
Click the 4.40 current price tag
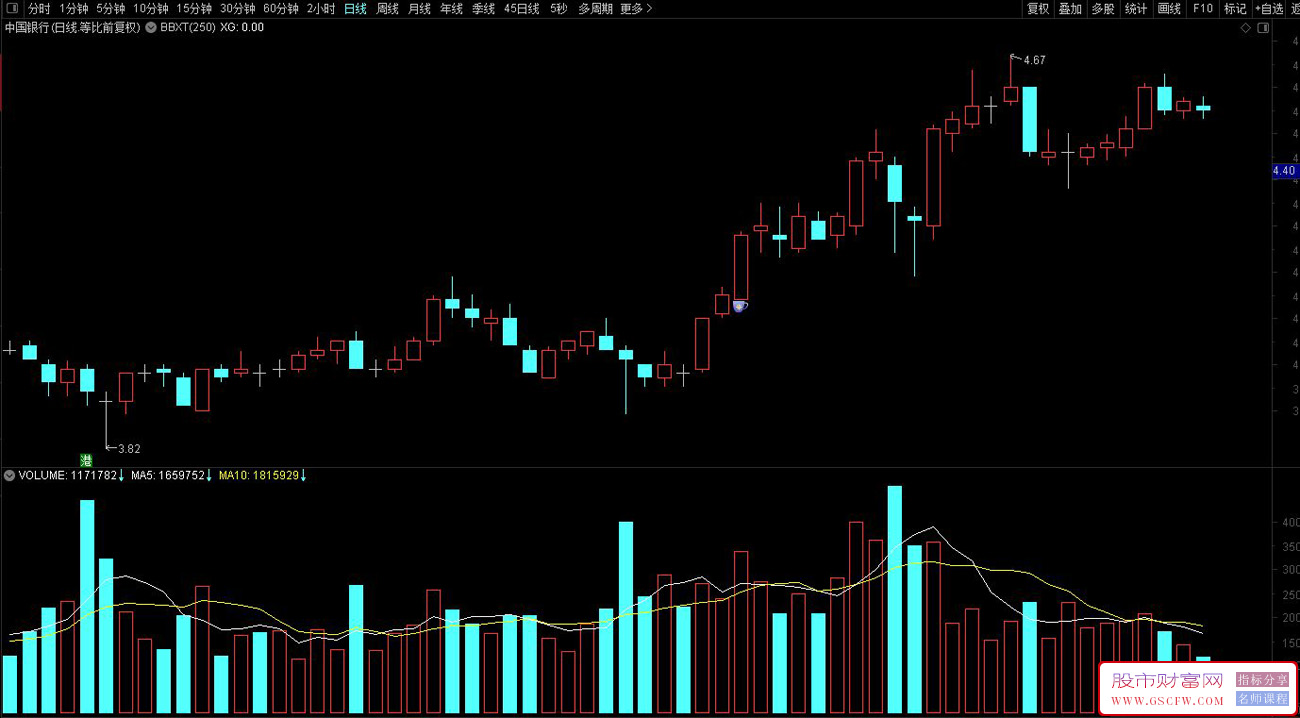1284,171
